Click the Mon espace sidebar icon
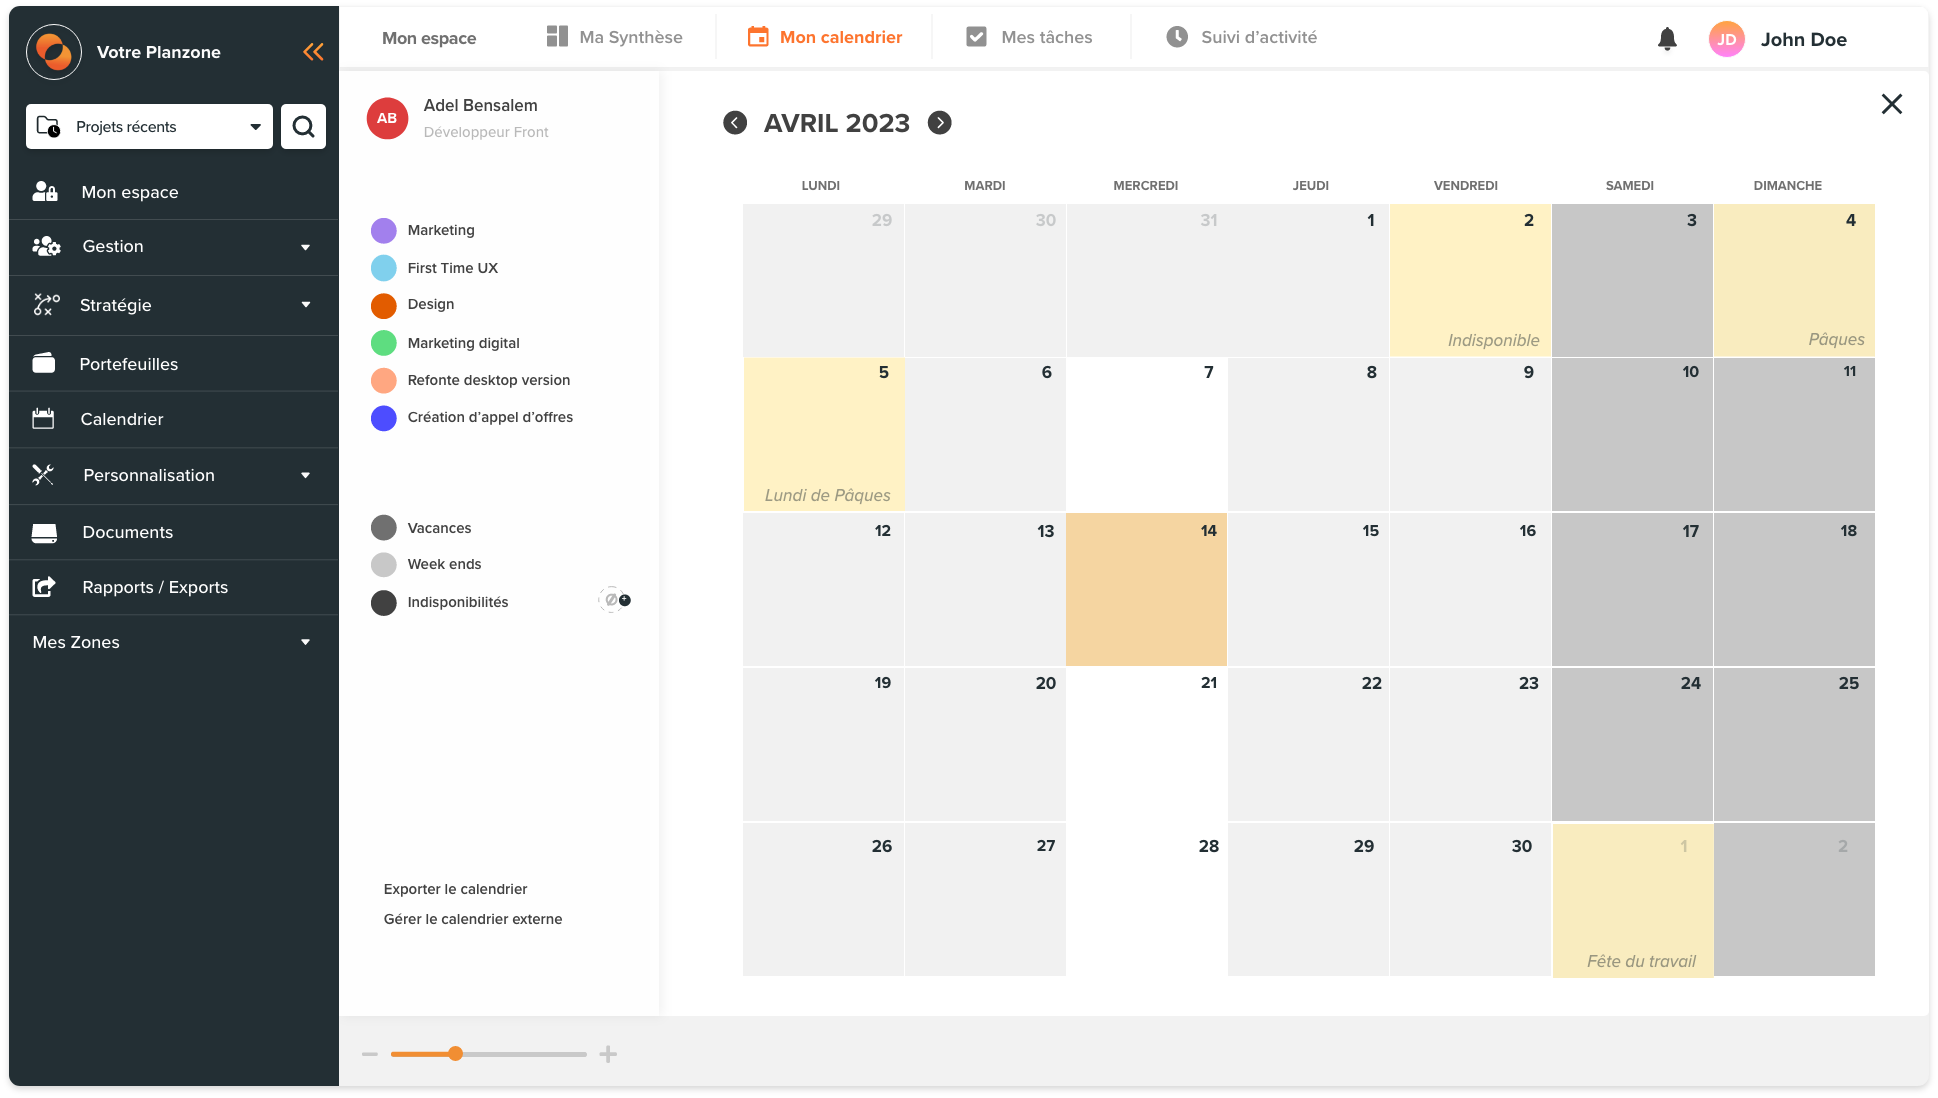The image size is (1938, 1098). (x=45, y=192)
